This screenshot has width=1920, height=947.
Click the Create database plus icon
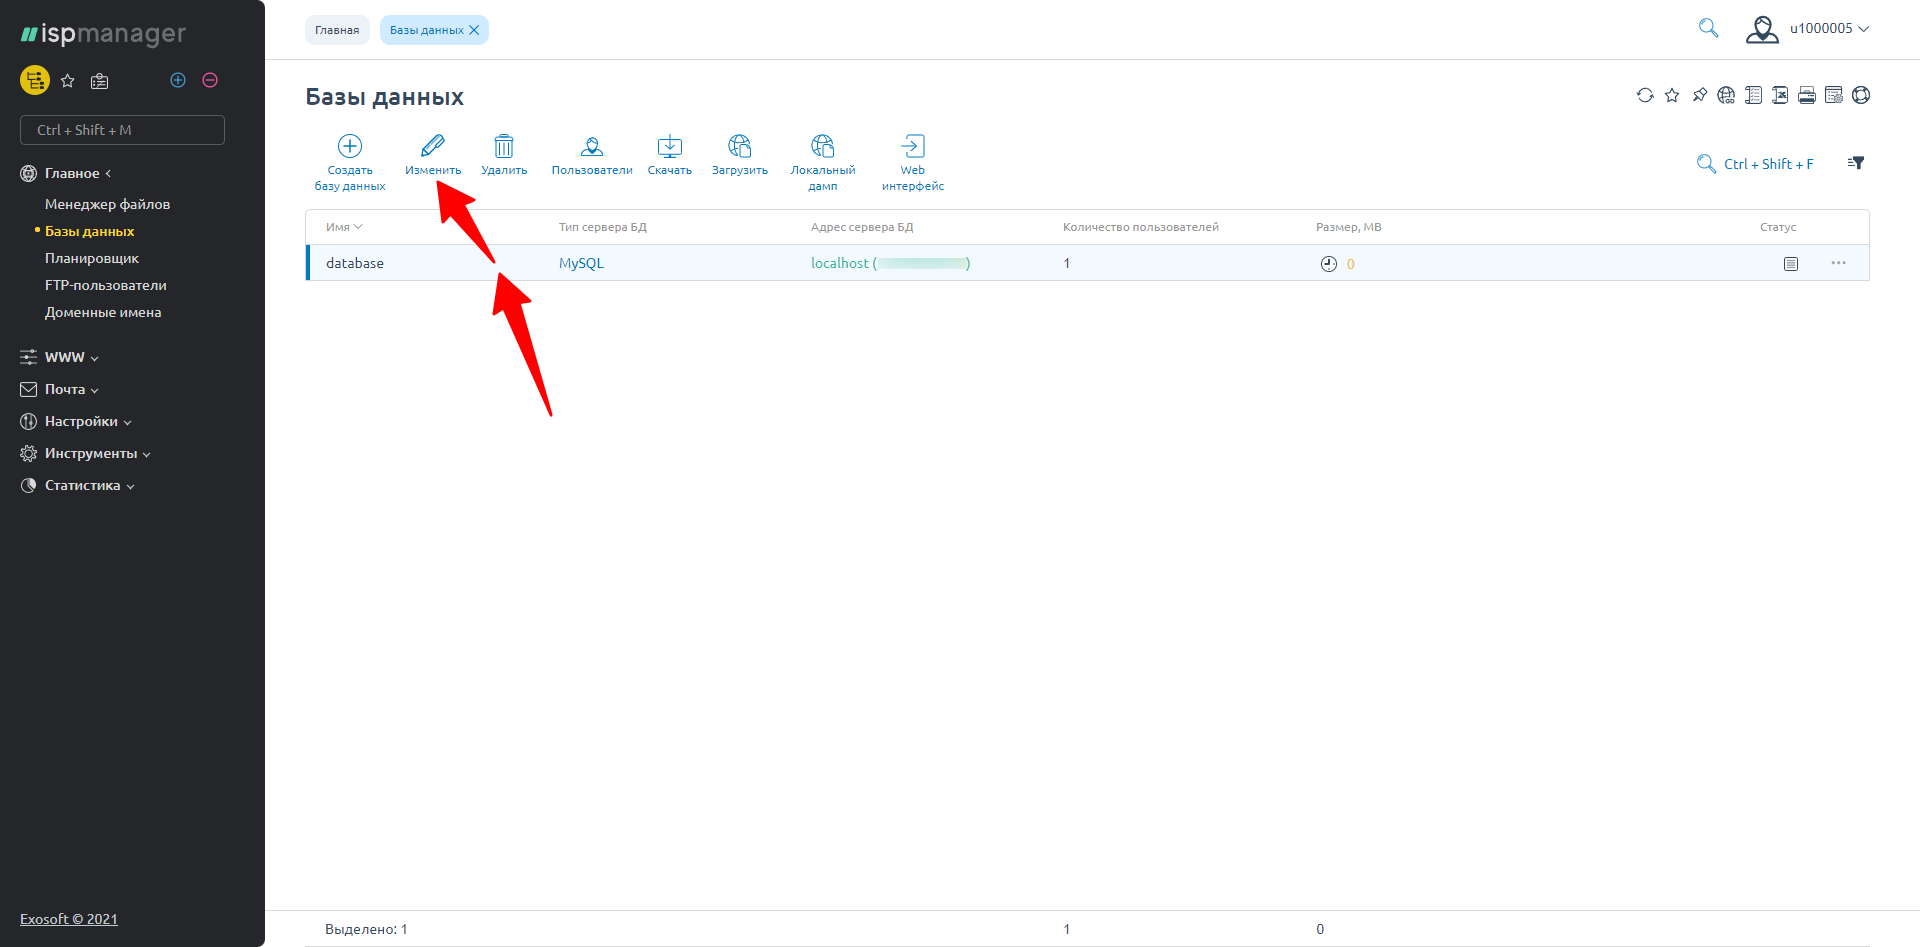349,146
